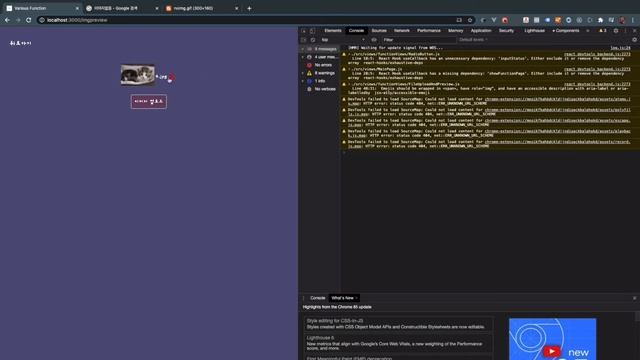Open the Default levels dropdown
640x360 pixels.
coord(473,40)
